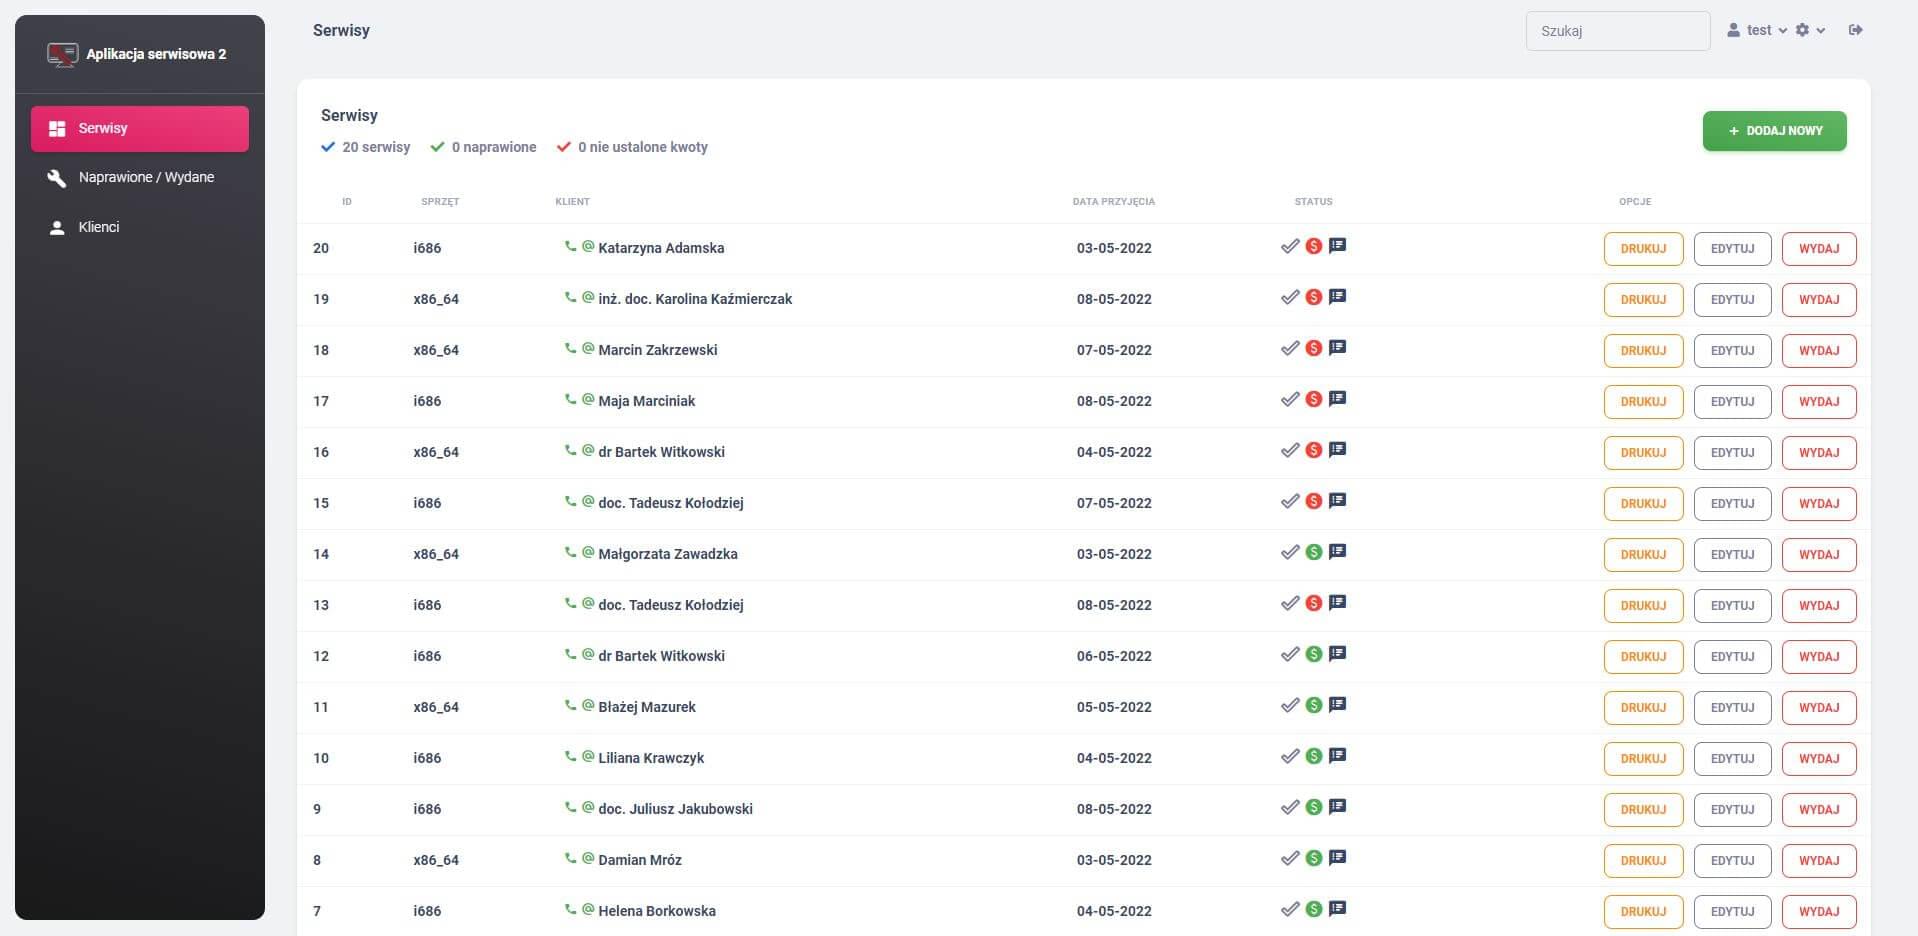Click the email @ icon for Damian Mróz
The width and height of the screenshot is (1918, 936).
tap(588, 858)
